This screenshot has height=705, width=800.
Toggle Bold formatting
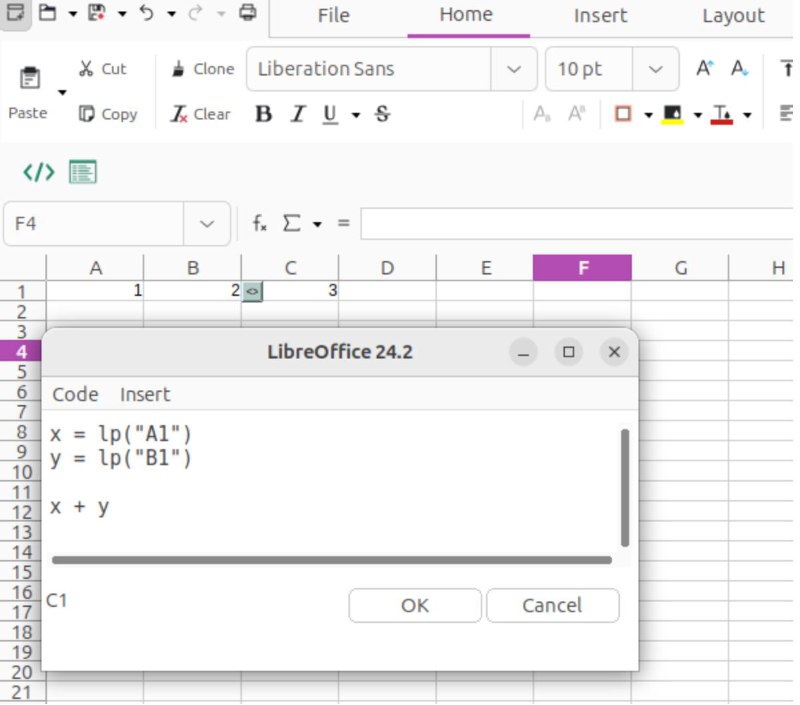pyautogui.click(x=263, y=114)
